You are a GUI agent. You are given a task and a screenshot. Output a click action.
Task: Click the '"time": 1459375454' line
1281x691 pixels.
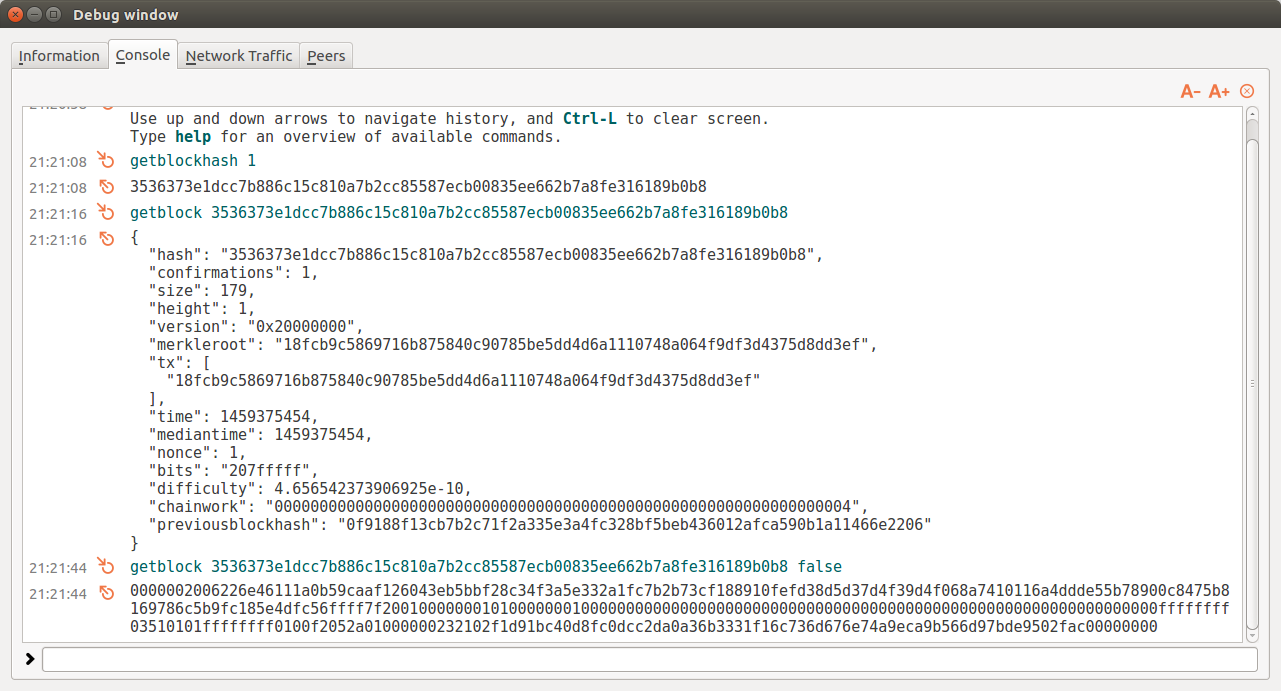pos(234,417)
